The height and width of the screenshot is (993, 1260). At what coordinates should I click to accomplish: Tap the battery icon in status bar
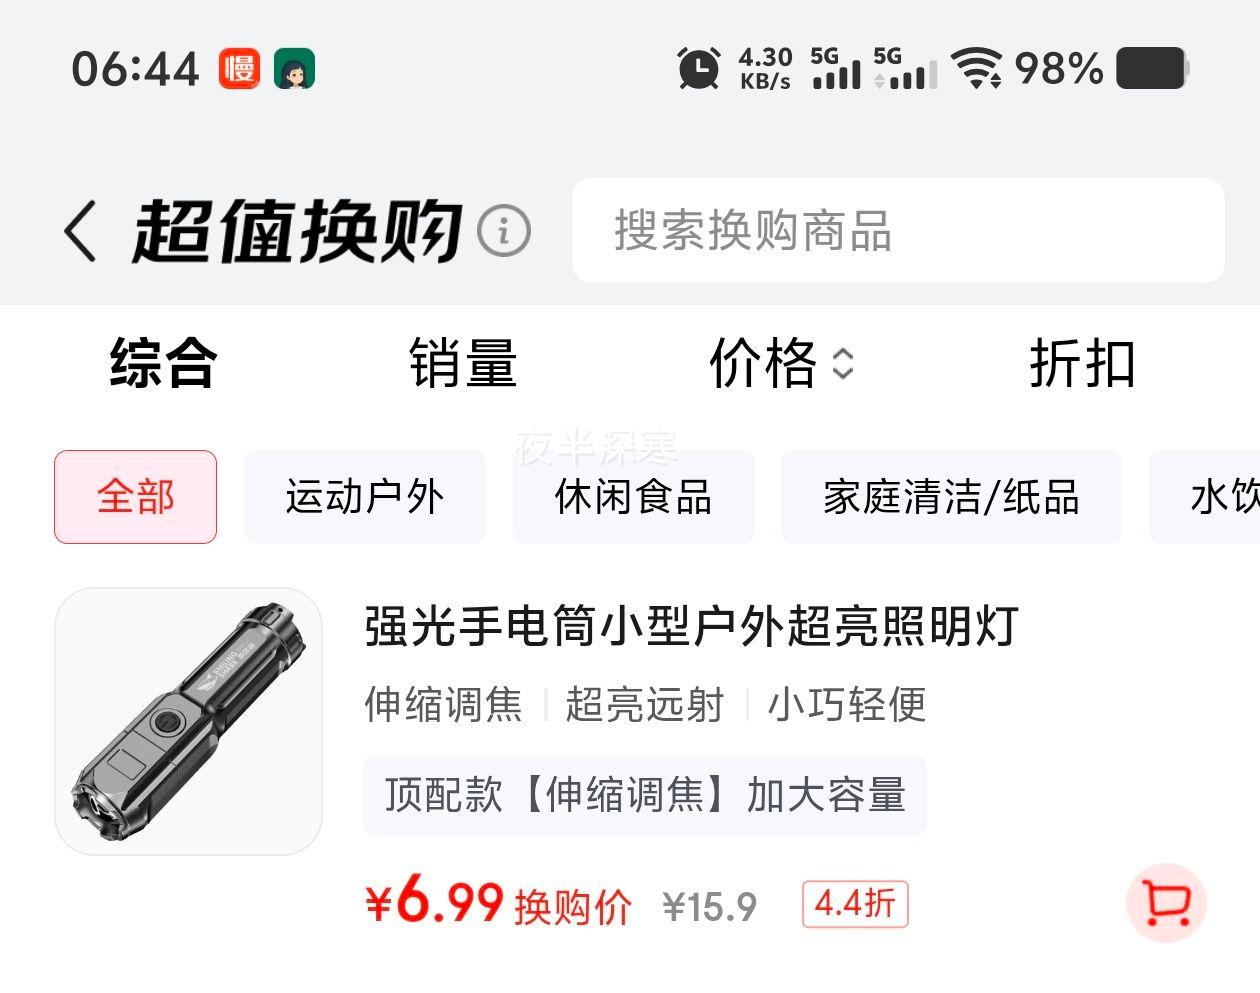[x=1153, y=68]
